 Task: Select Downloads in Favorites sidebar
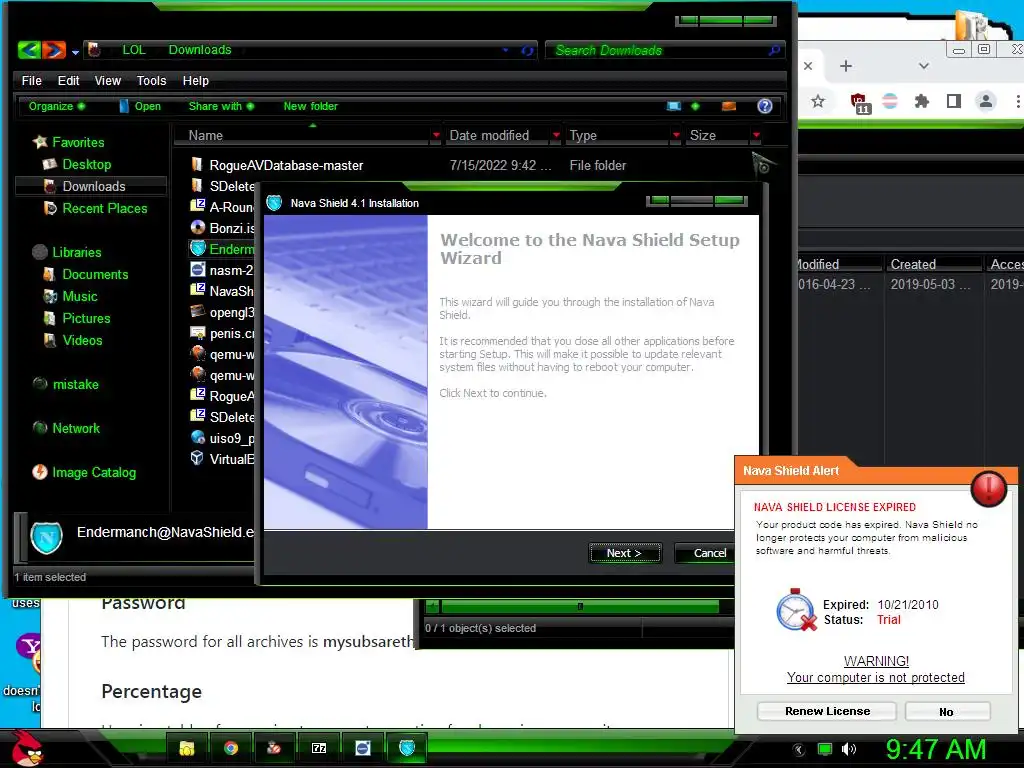point(91,186)
